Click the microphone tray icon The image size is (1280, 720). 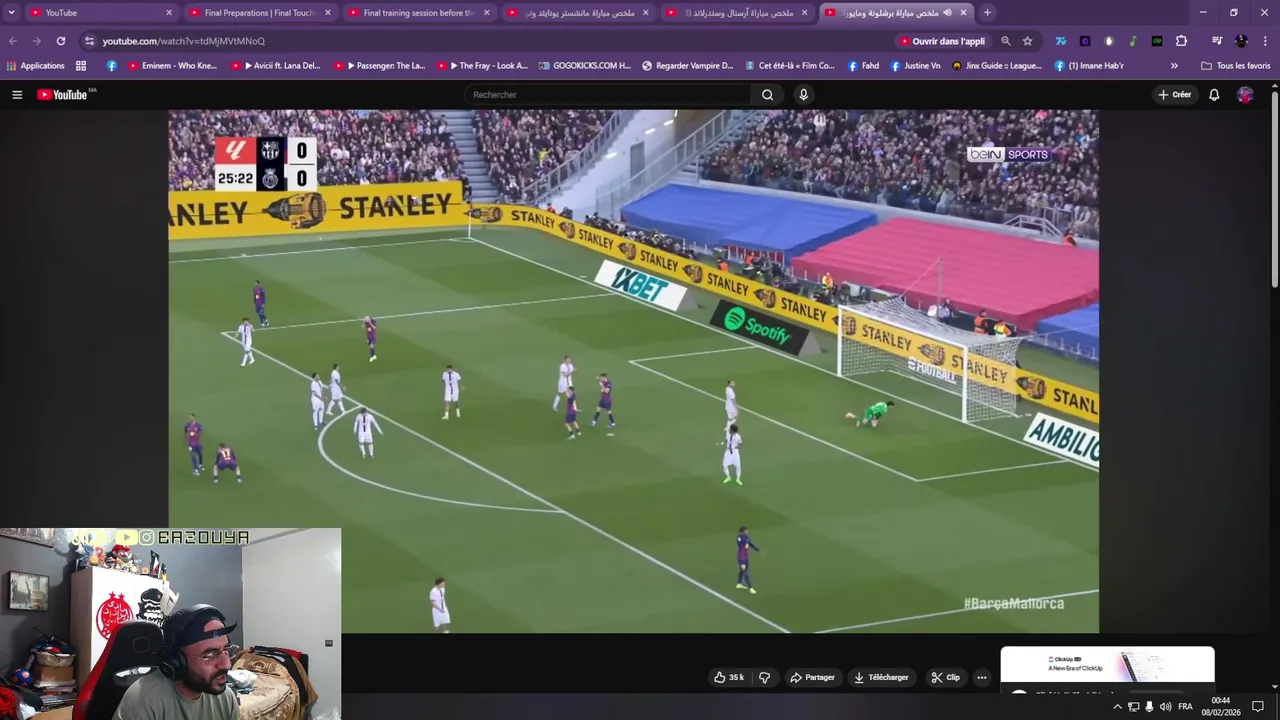1149,707
